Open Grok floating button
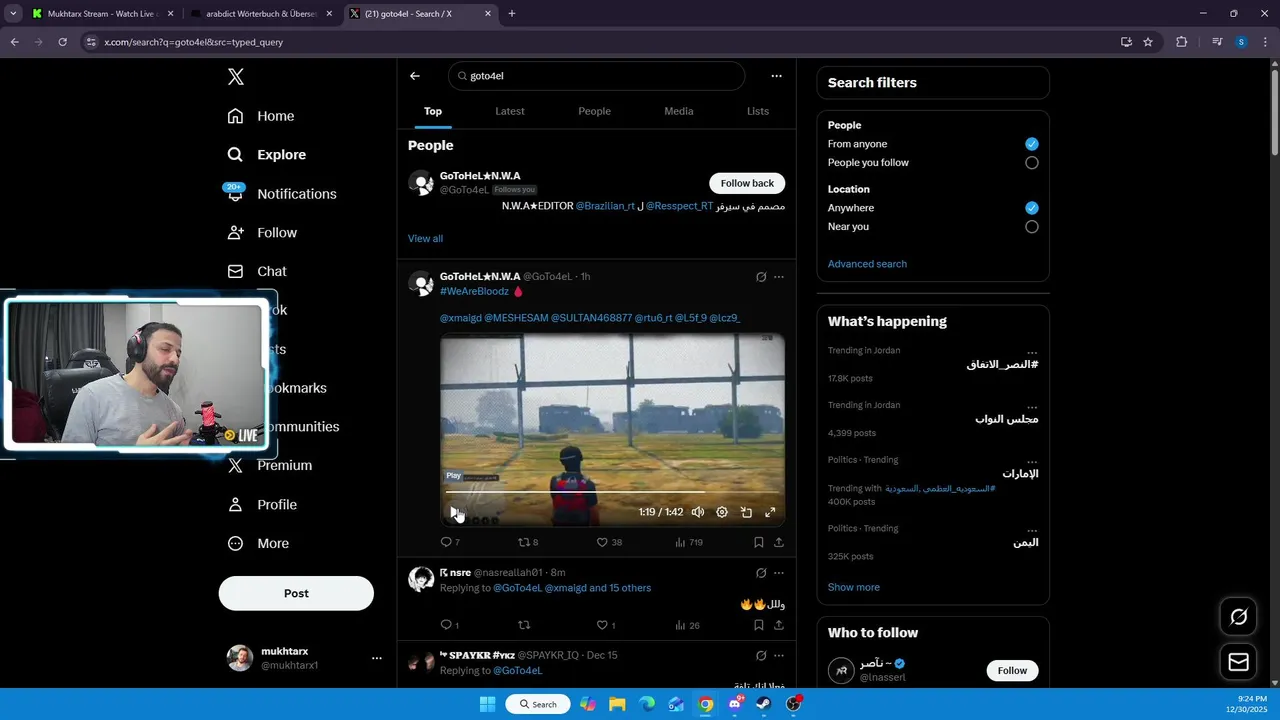1280x720 pixels. pos(1239,617)
